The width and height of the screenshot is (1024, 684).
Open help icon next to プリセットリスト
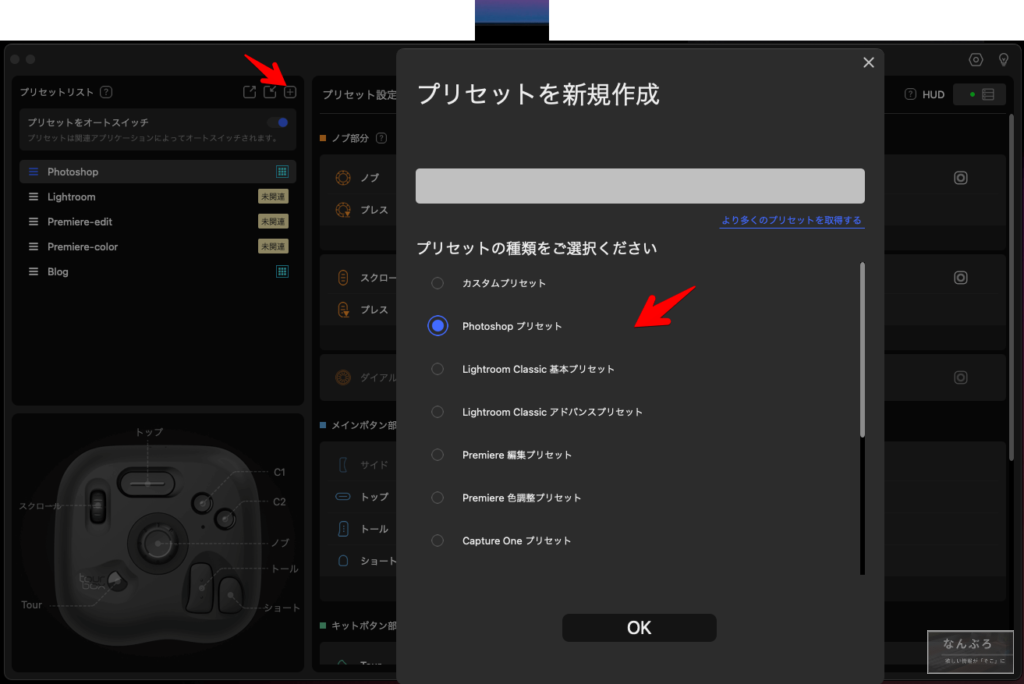pos(106,92)
